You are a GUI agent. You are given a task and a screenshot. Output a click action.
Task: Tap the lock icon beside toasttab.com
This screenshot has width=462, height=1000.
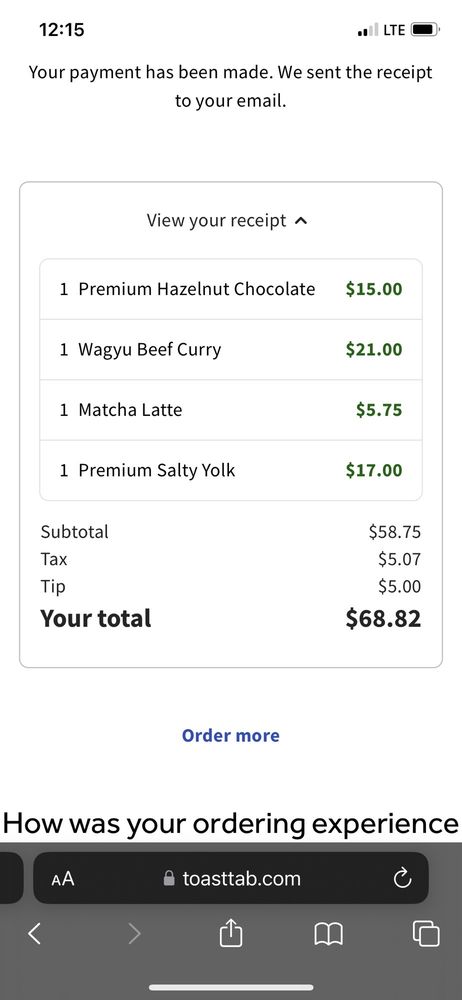[169, 878]
